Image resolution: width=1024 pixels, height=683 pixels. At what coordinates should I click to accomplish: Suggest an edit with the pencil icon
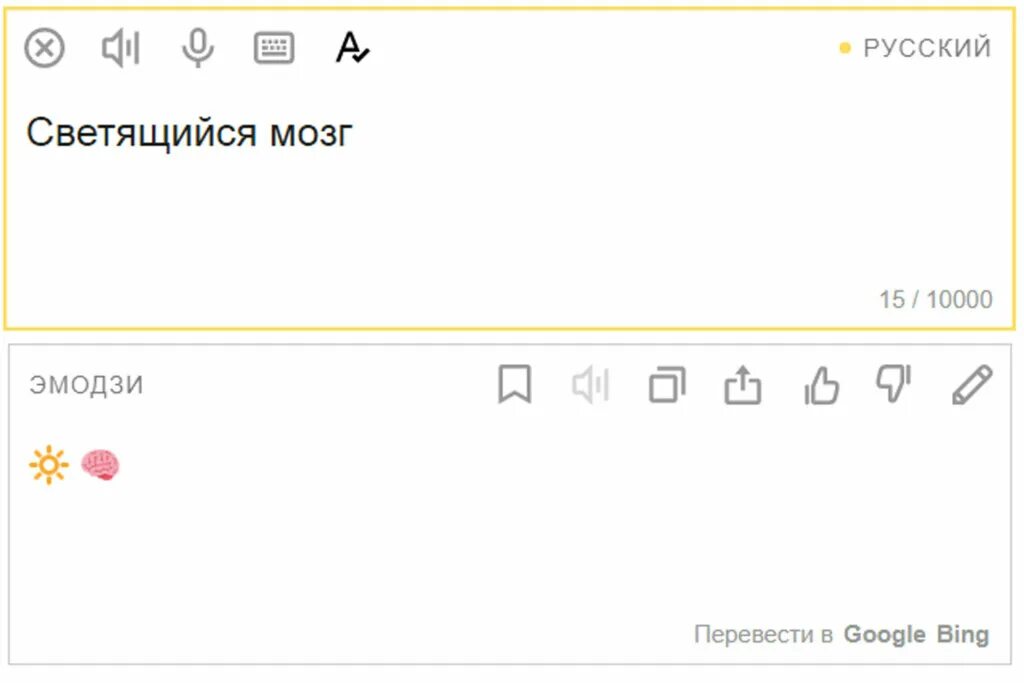coord(972,385)
